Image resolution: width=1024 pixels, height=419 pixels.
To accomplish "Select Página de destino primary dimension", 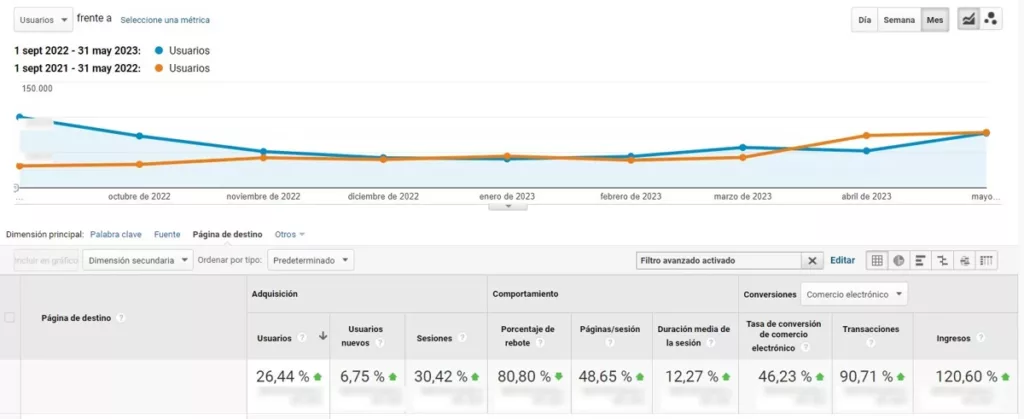I will click(227, 234).
